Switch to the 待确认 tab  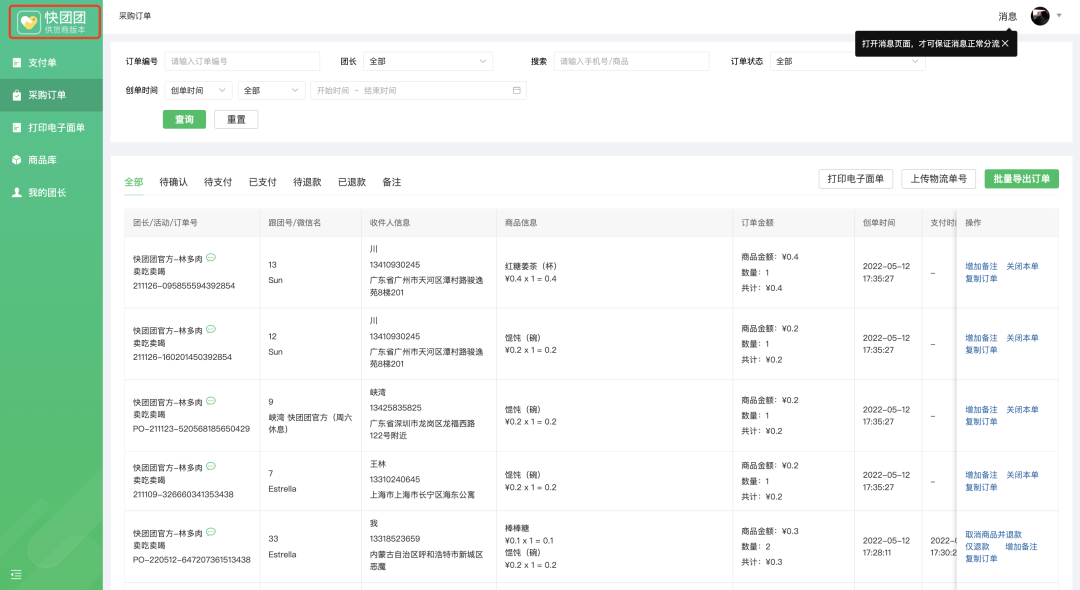[173, 182]
